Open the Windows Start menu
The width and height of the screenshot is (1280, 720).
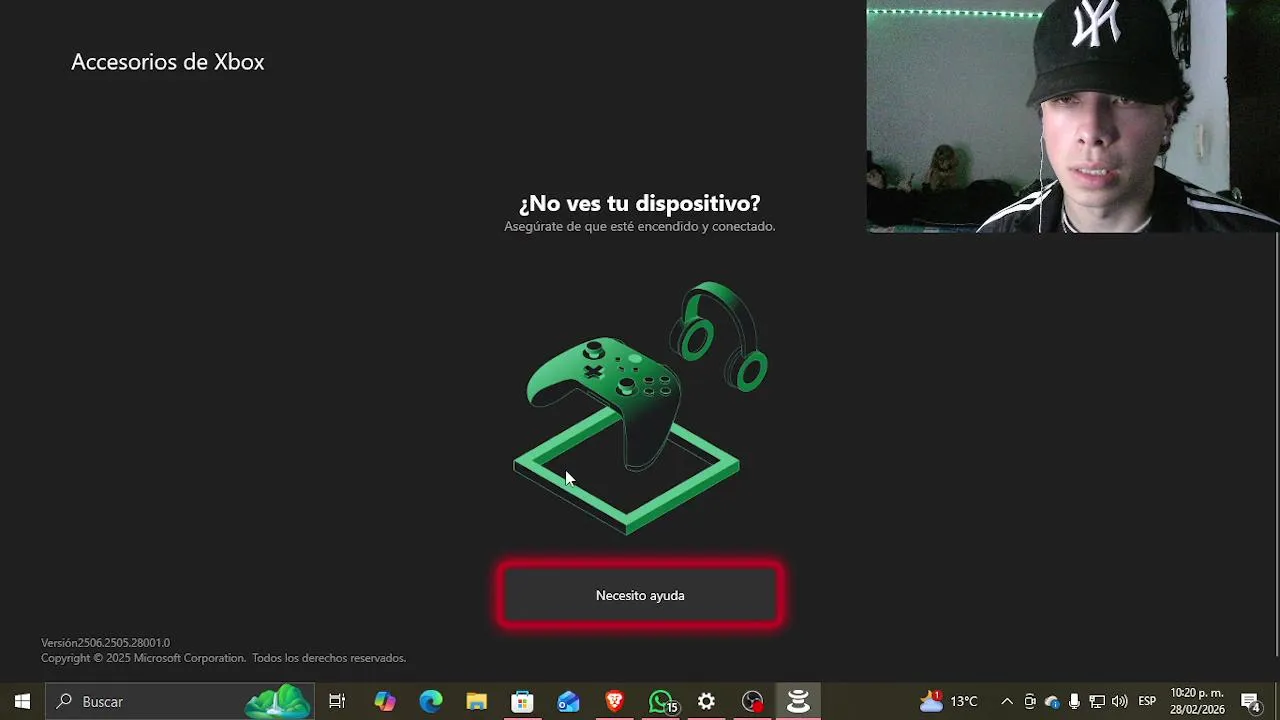22,701
